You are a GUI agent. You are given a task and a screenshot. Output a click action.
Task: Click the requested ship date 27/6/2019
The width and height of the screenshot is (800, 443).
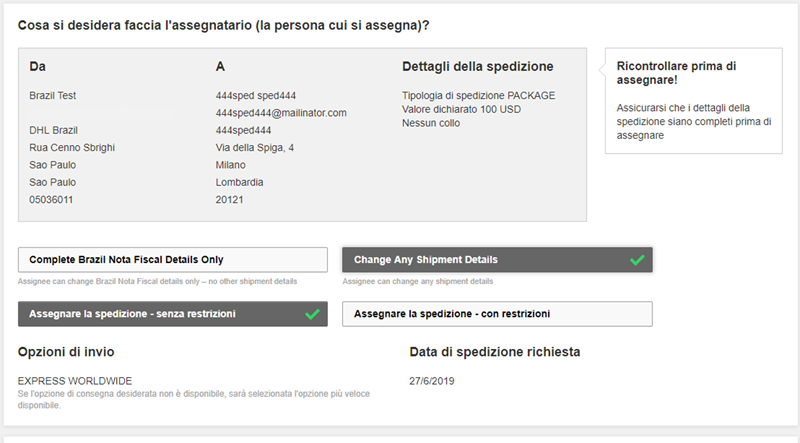click(x=432, y=381)
